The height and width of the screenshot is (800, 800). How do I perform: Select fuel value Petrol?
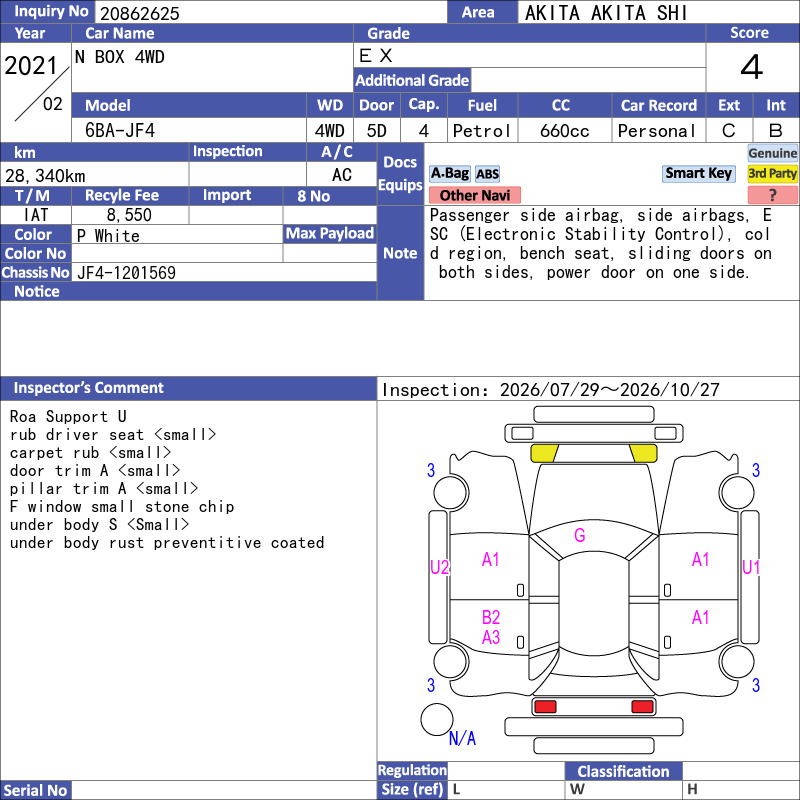click(x=482, y=131)
